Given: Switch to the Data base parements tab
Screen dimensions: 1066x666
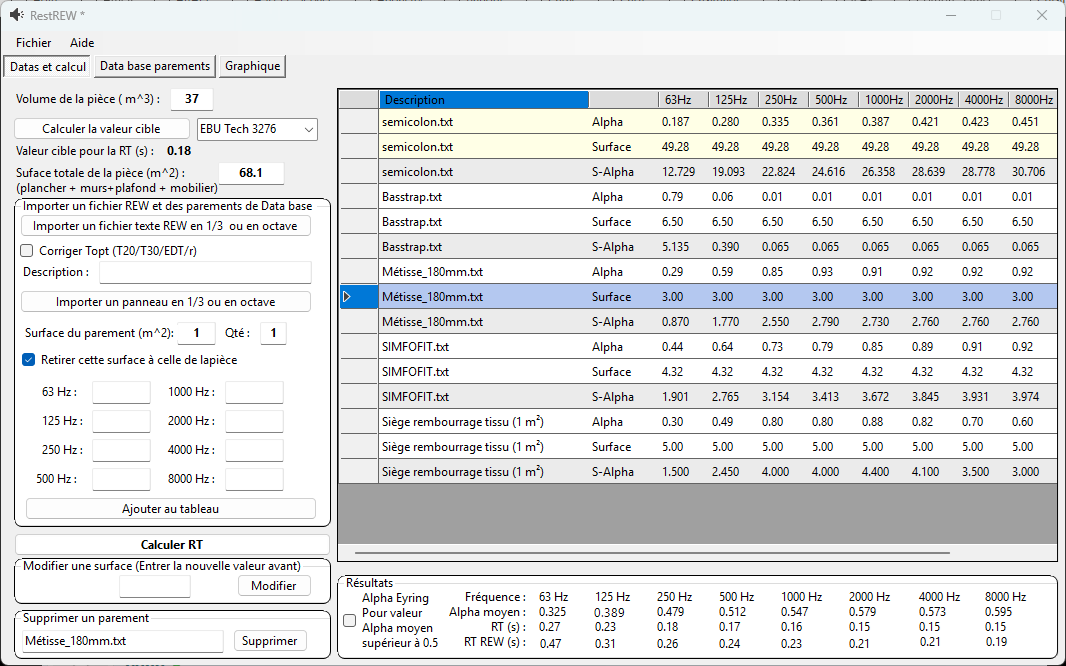Looking at the screenshot, I should click(155, 66).
